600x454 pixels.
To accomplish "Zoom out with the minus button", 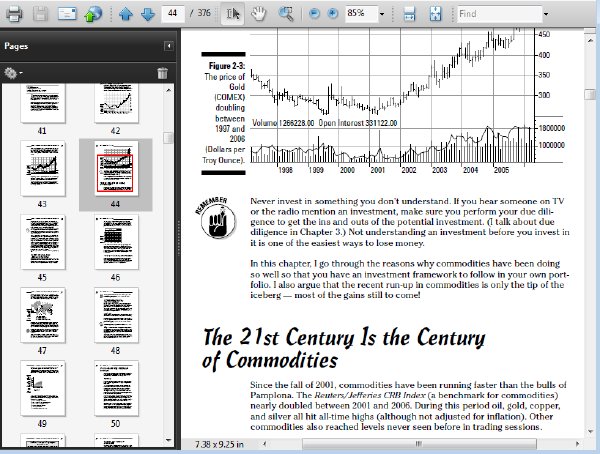I will [314, 14].
